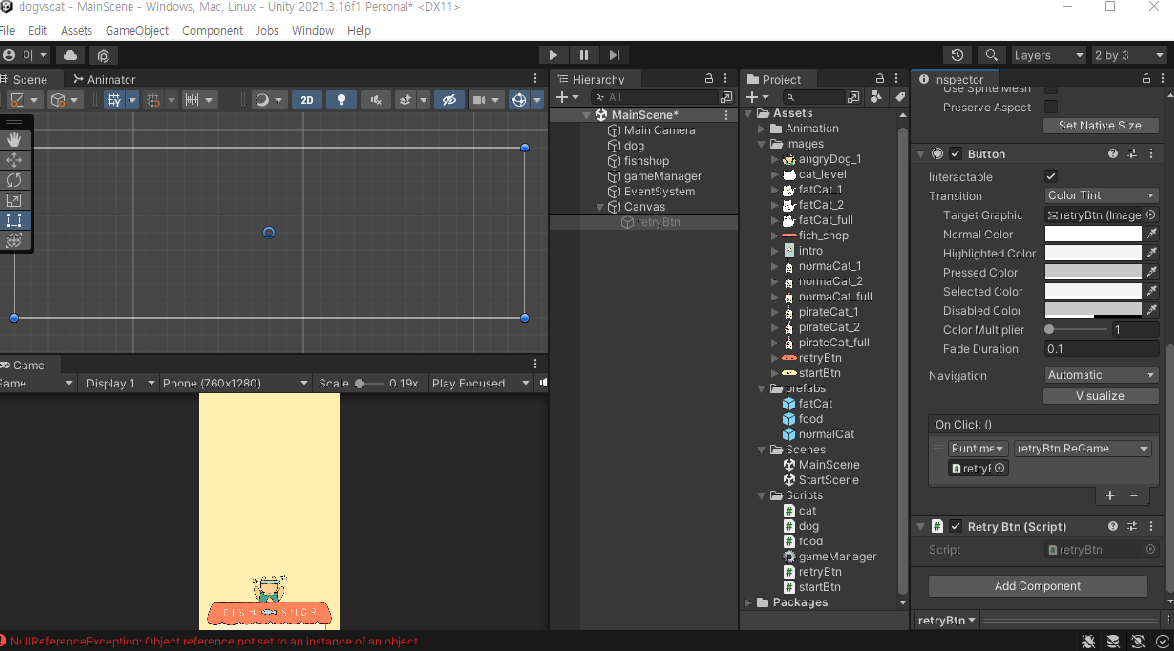Toggle scene lighting bulb
1174x651 pixels.
(341, 100)
